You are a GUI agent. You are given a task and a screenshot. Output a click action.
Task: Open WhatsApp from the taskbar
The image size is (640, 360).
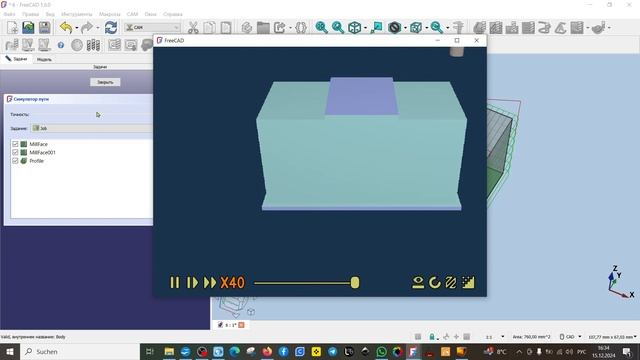[x=381, y=351]
